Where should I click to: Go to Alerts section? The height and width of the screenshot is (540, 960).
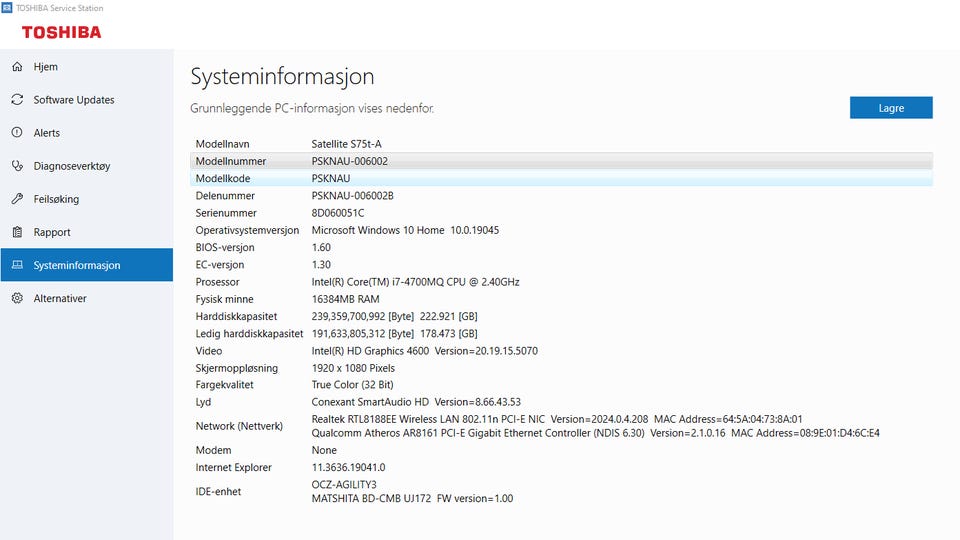pos(87,133)
